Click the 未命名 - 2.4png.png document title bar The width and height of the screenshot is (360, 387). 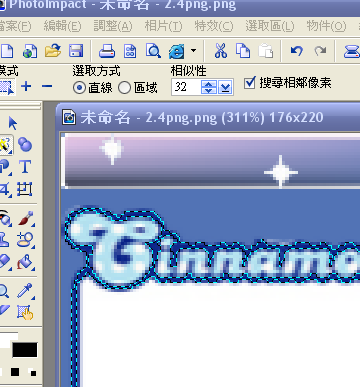click(208, 117)
